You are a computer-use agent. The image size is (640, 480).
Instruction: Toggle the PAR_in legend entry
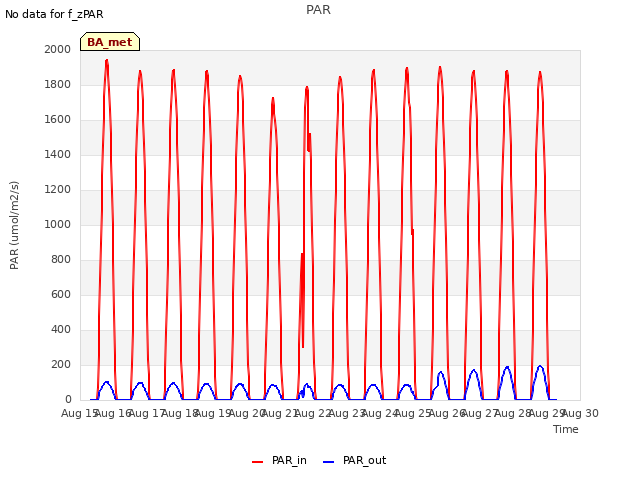(x=279, y=460)
